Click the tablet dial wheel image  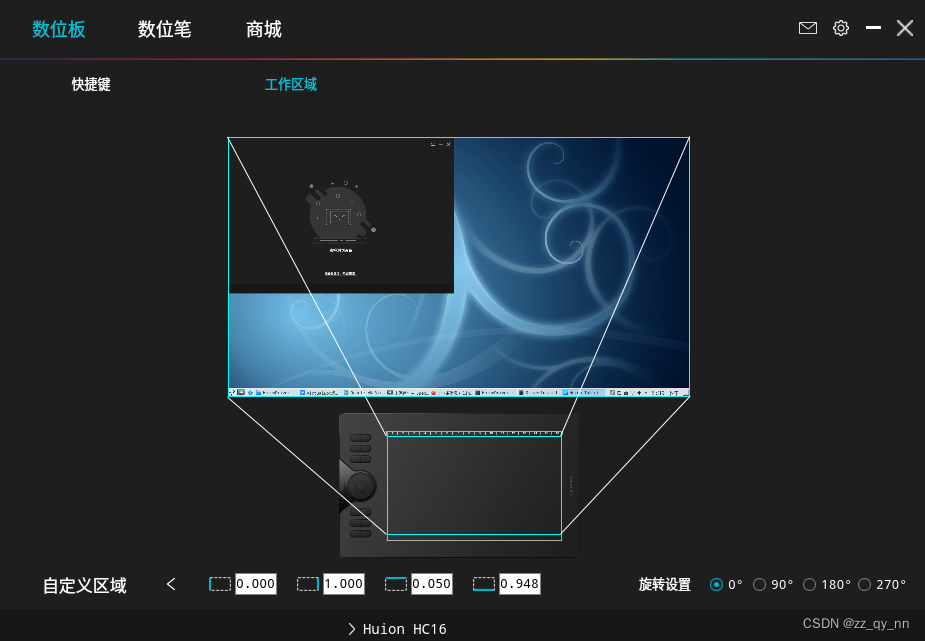360,485
